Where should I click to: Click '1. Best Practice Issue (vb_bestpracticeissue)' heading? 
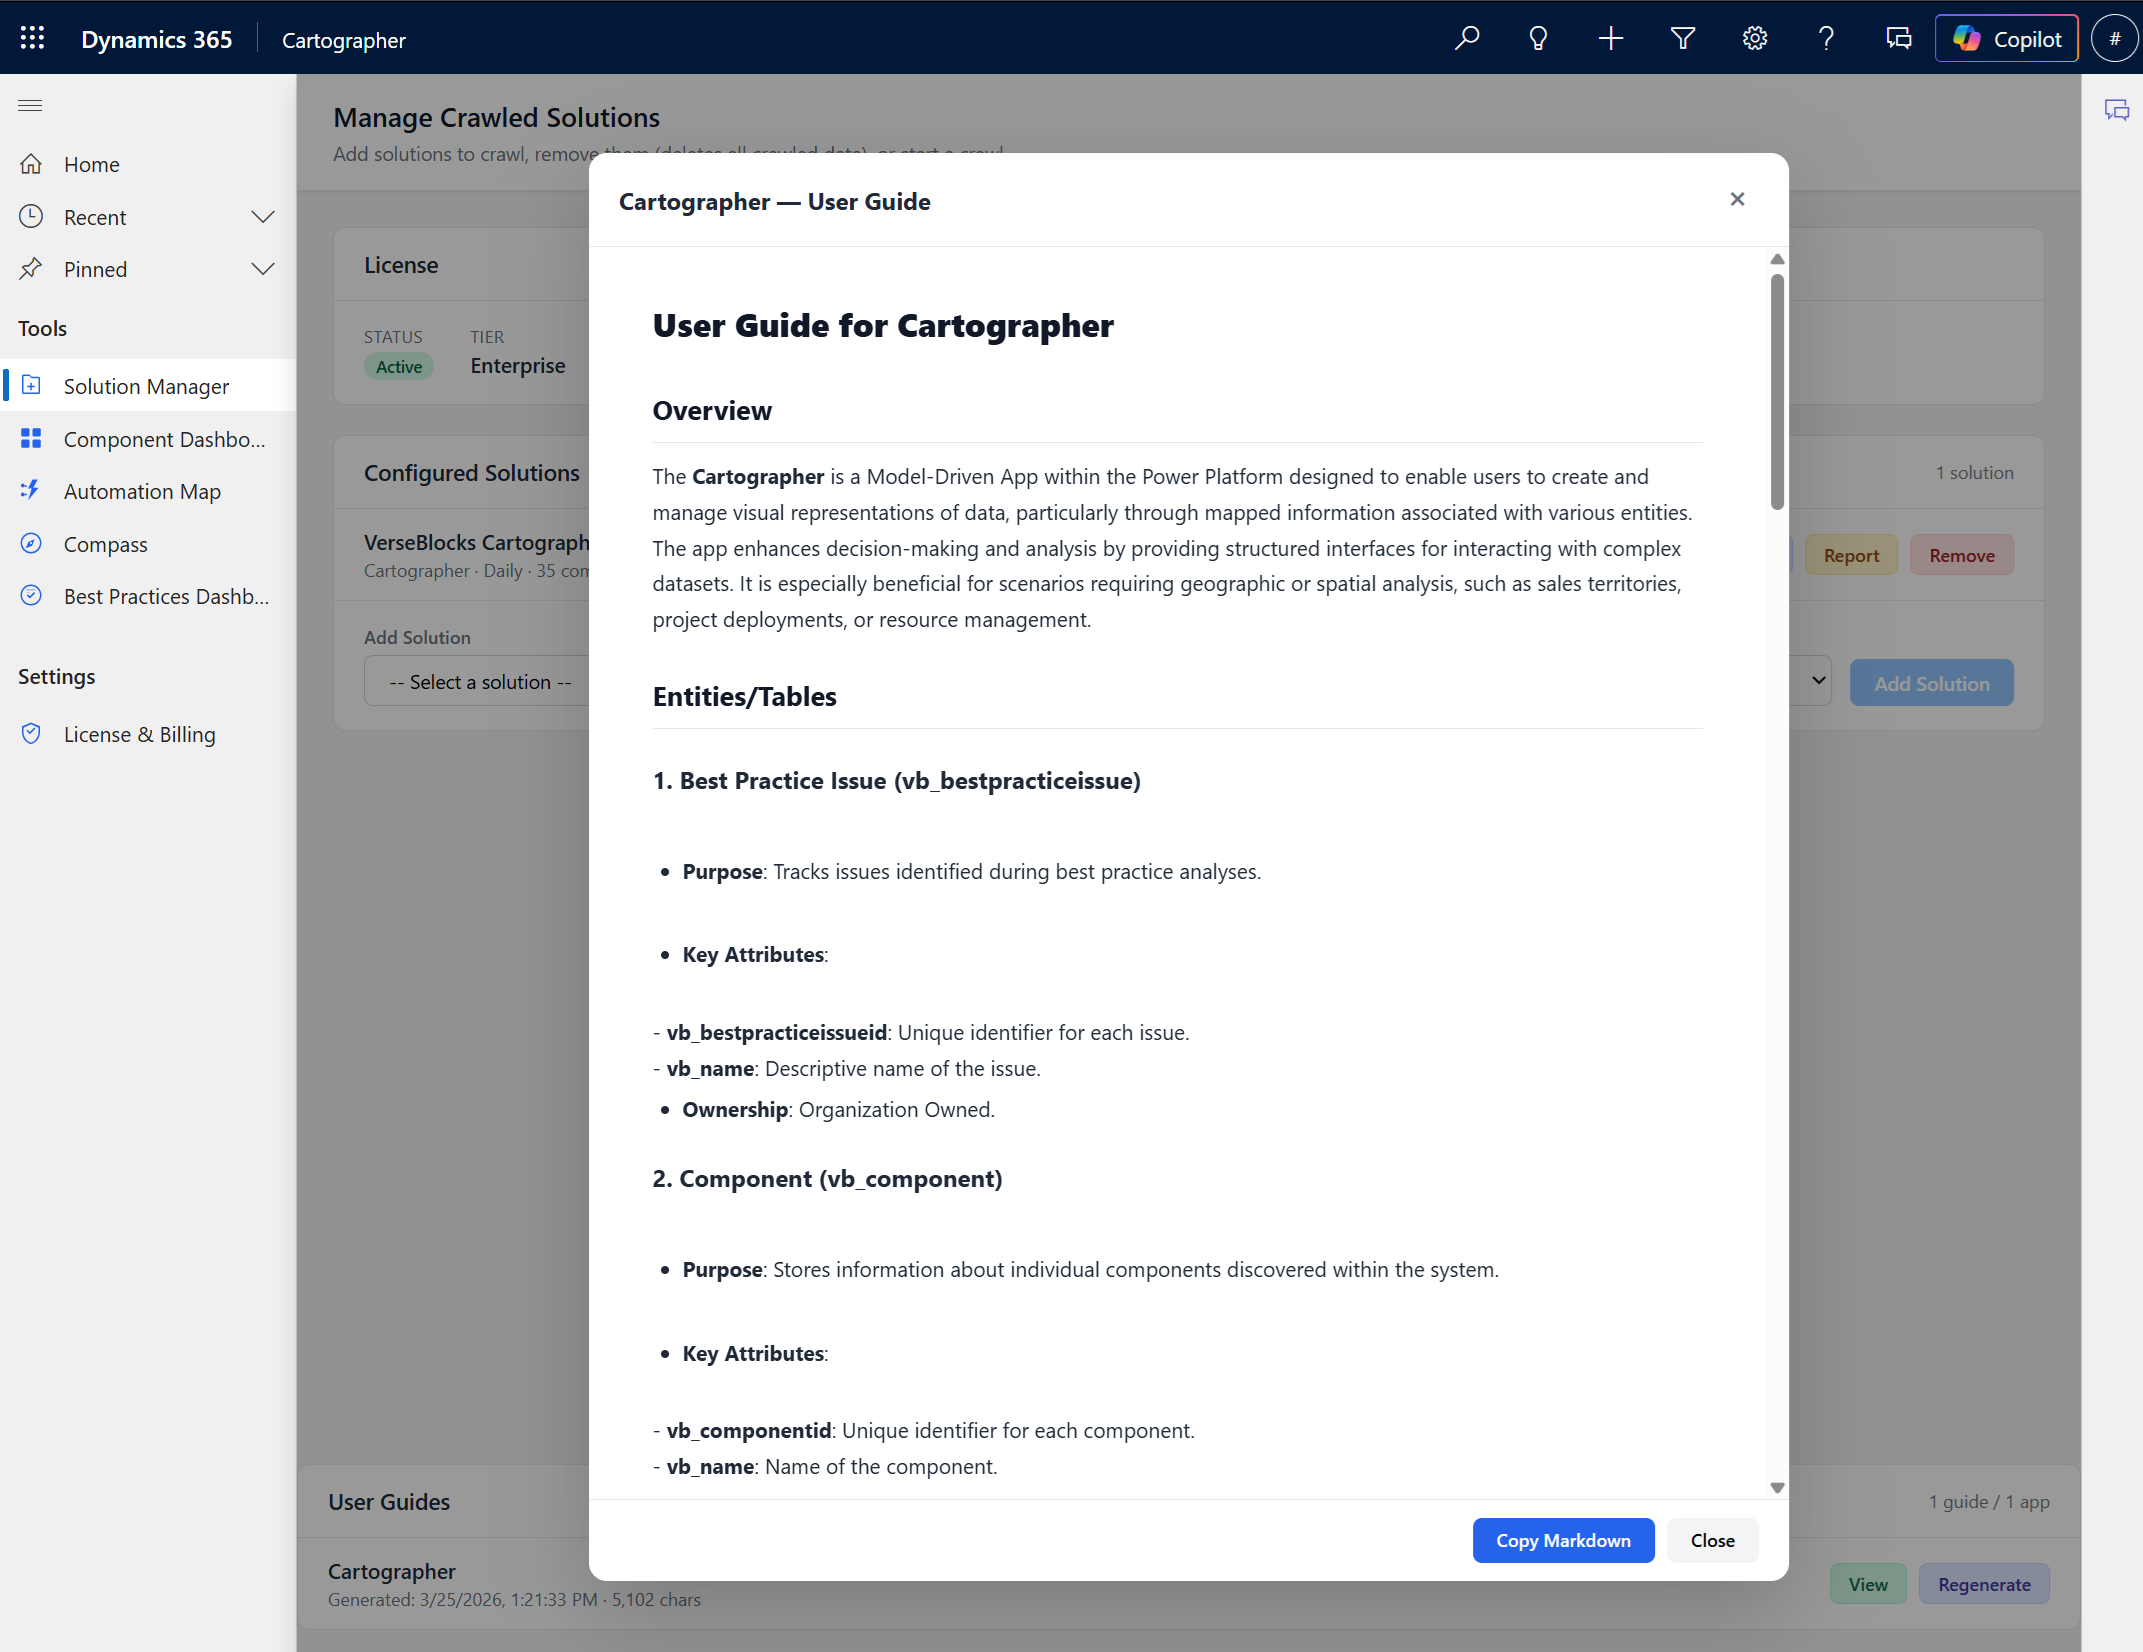pyautogui.click(x=896, y=781)
